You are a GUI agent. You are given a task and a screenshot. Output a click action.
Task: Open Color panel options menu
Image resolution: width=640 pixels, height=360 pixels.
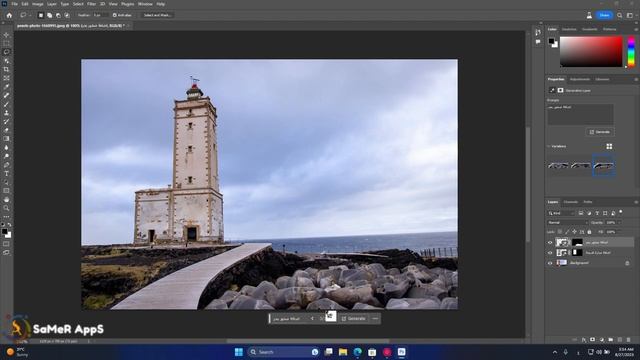(636, 29)
